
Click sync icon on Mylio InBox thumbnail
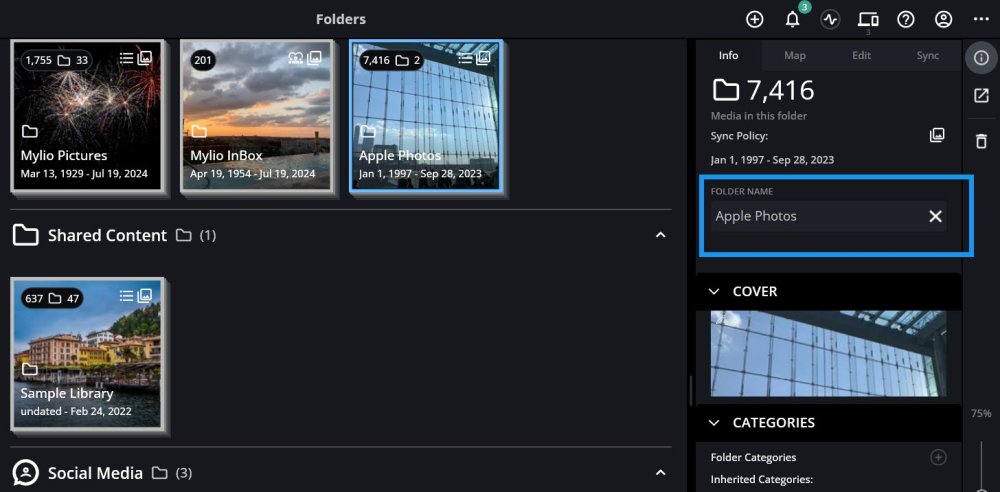pos(314,58)
